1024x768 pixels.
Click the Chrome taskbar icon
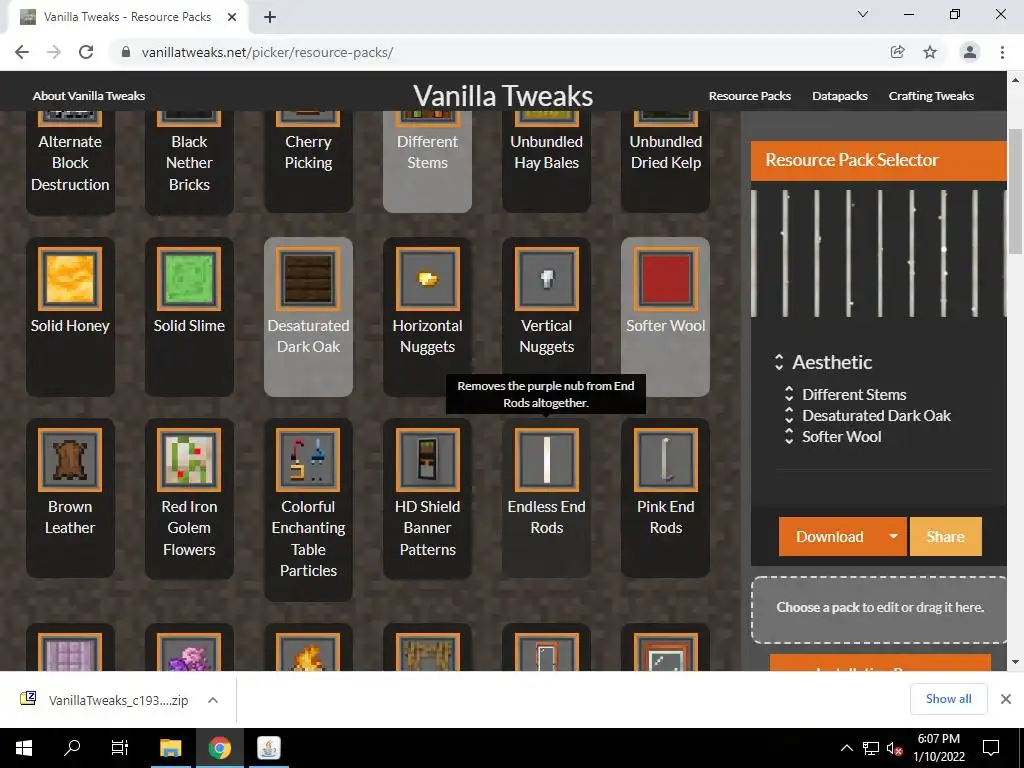click(219, 748)
